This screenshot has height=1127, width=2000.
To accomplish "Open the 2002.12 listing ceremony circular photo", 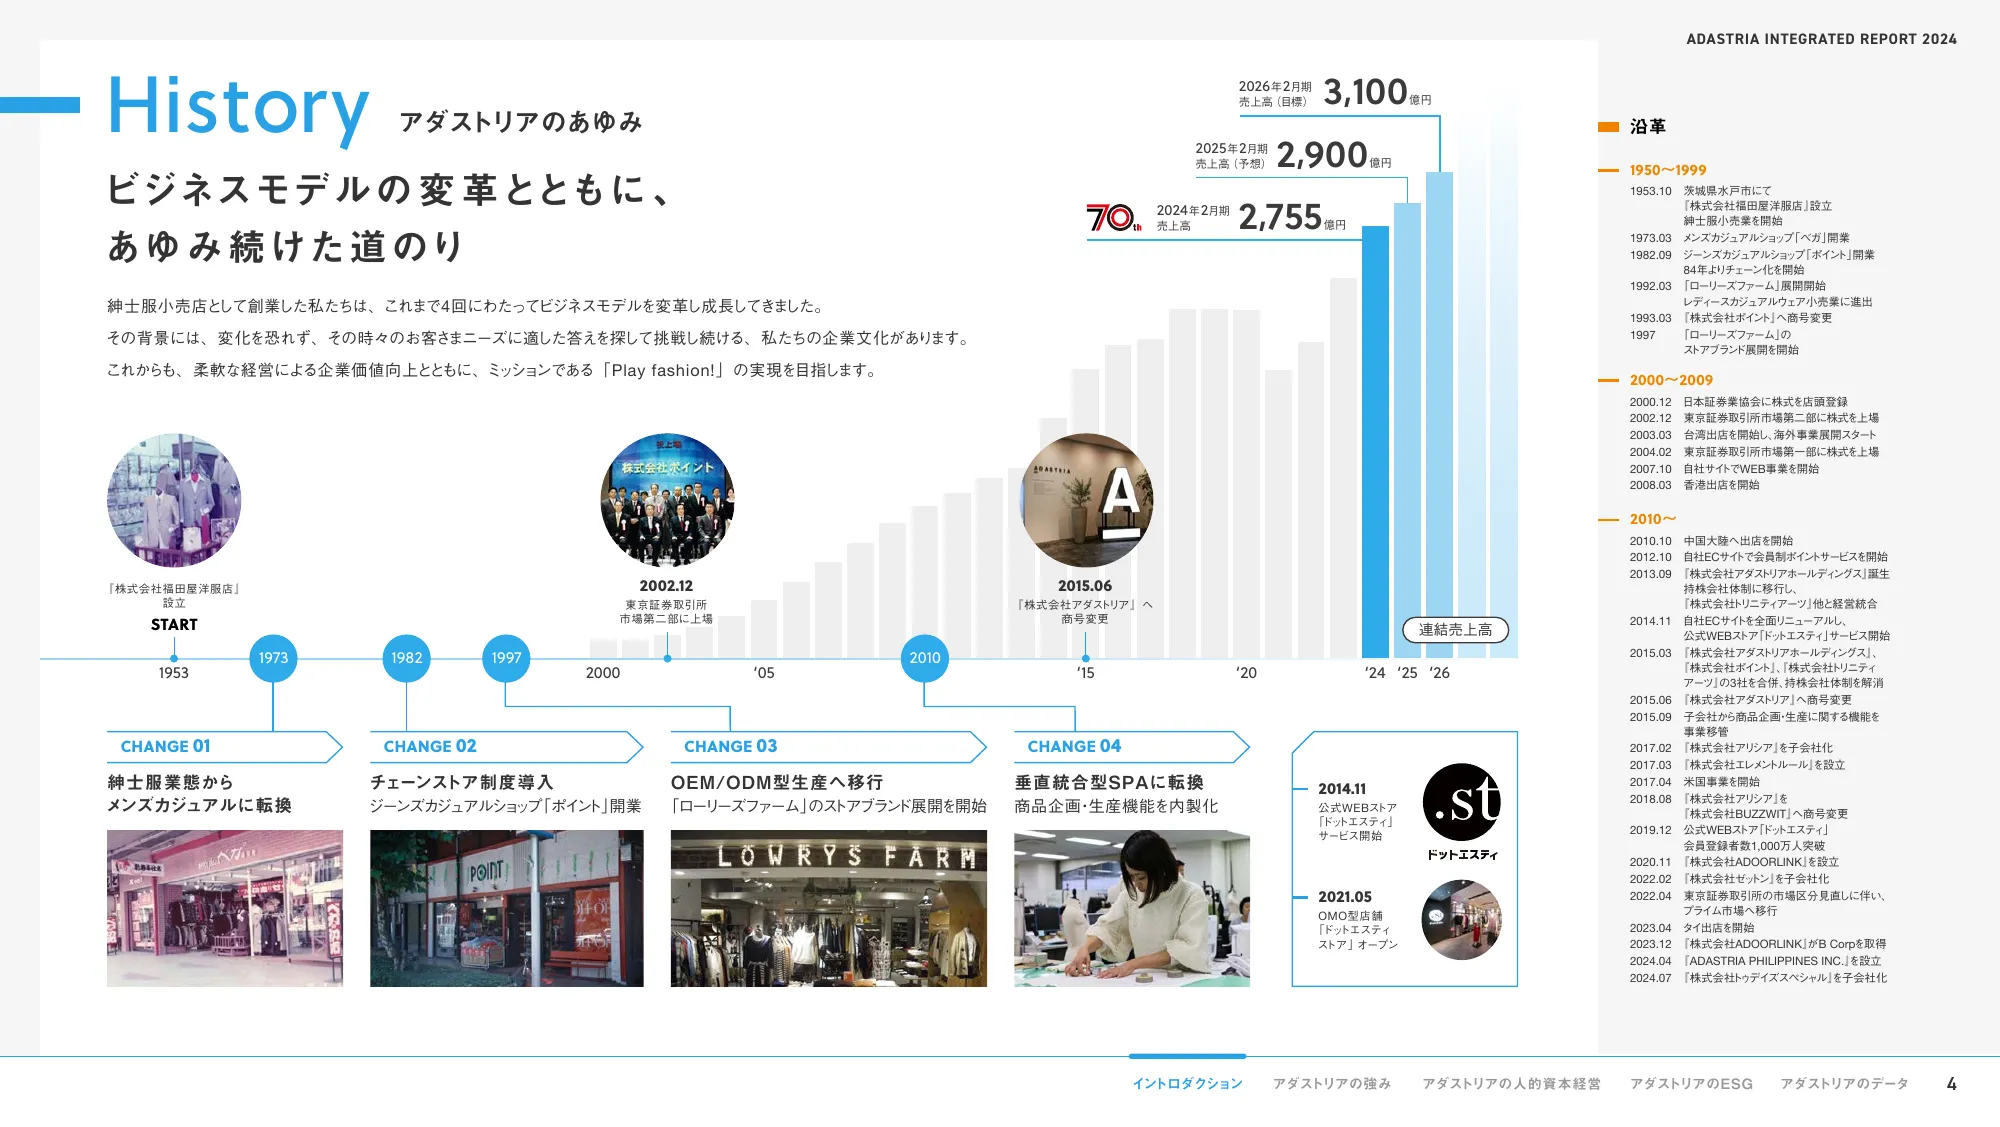I will (x=667, y=500).
